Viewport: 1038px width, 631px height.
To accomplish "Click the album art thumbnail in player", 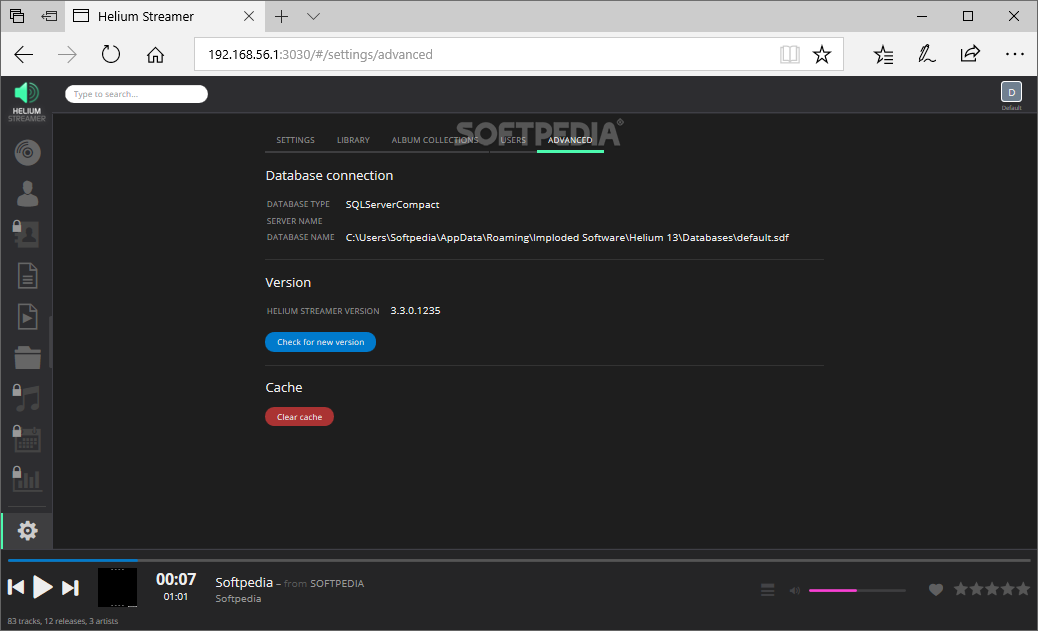I will (117, 587).
